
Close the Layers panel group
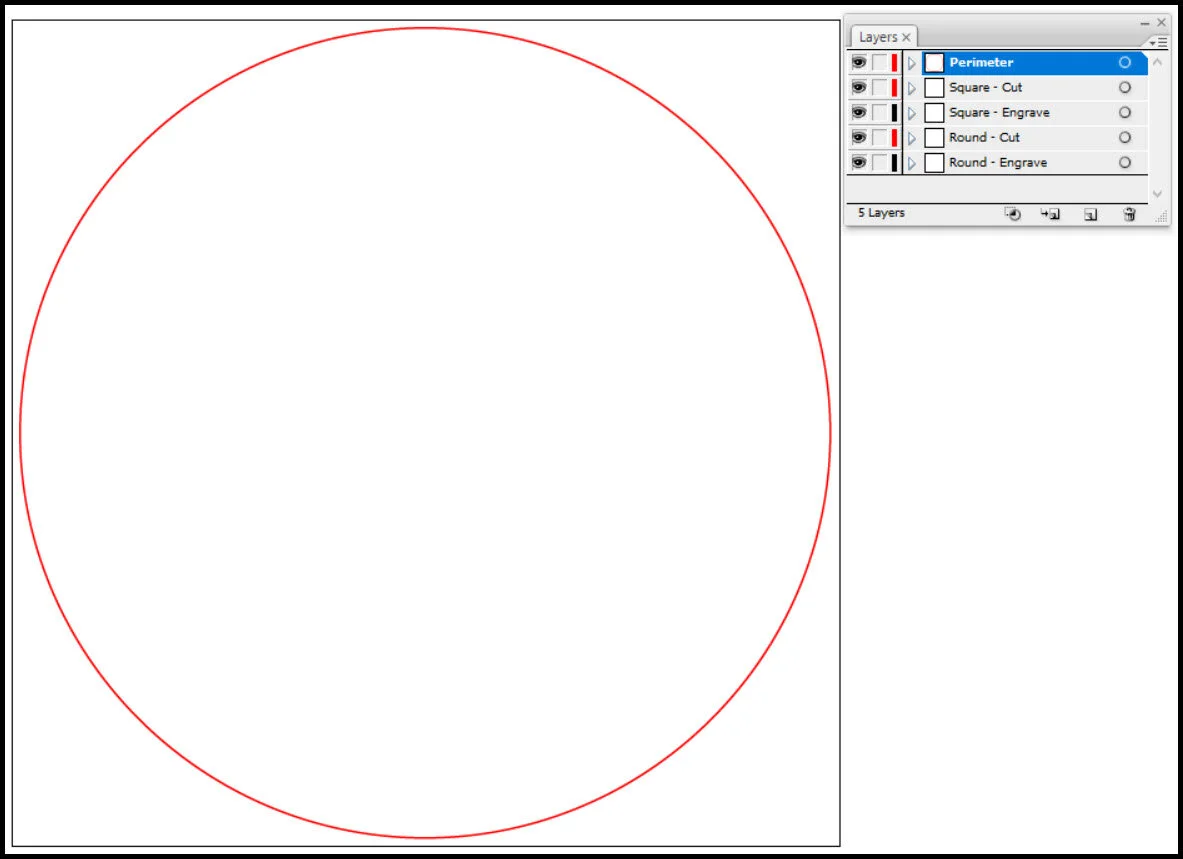[x=1161, y=23]
